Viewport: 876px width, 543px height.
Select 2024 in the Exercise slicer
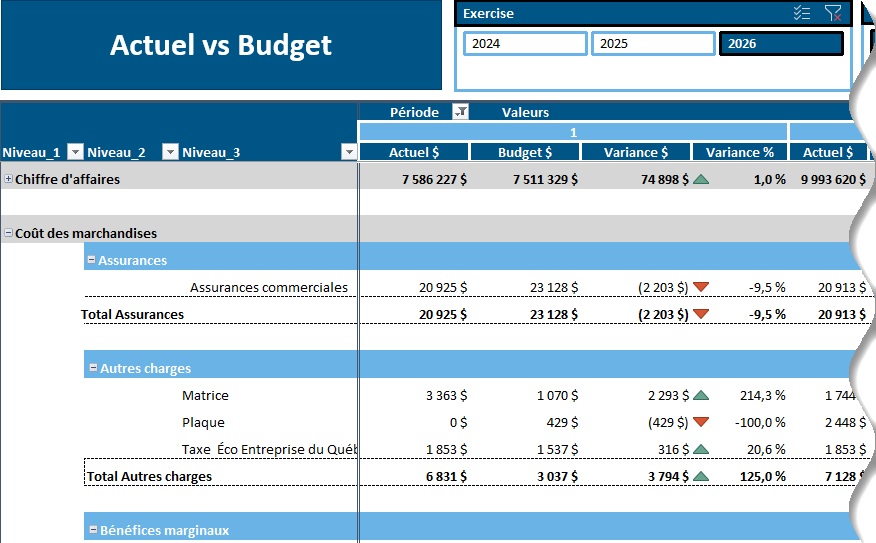click(x=525, y=44)
